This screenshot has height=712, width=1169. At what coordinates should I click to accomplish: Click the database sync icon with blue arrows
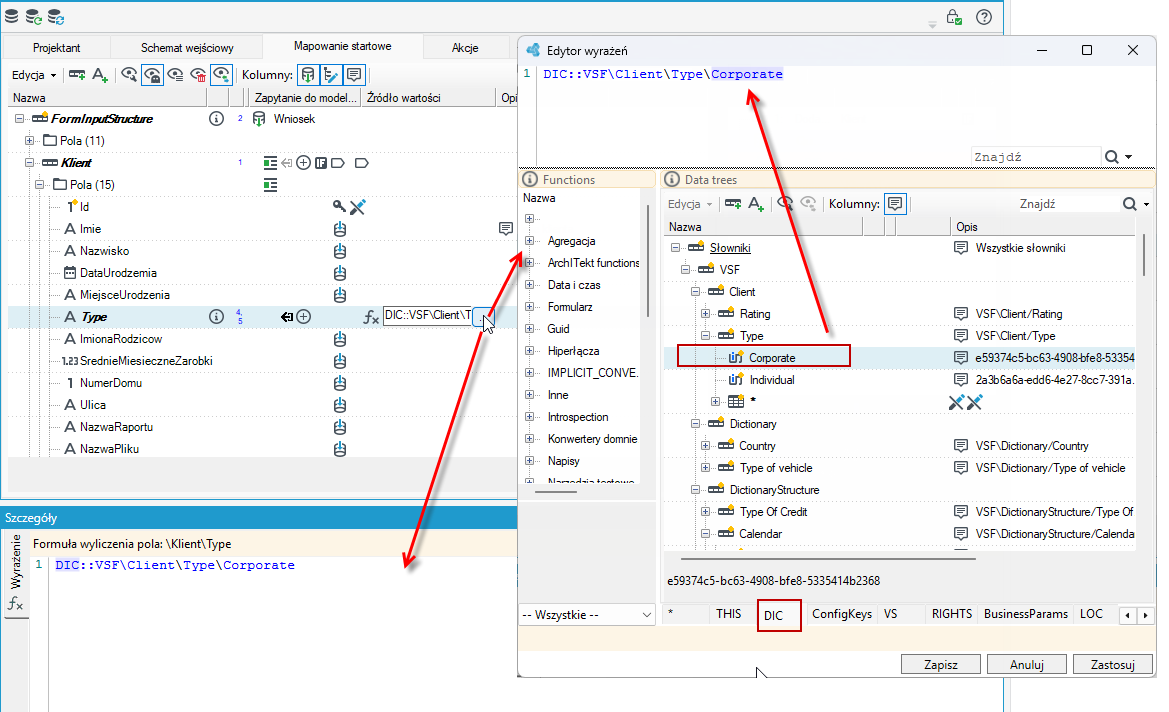[56, 16]
